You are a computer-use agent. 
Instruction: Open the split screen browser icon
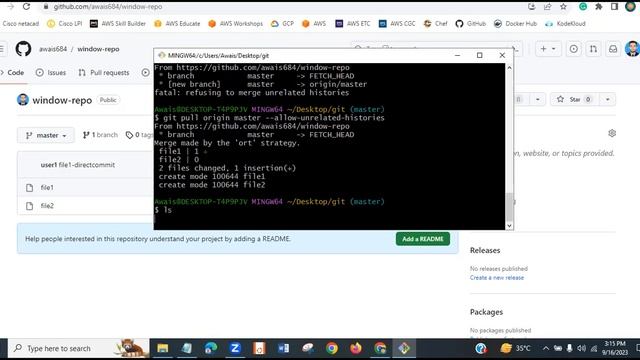(614, 7)
